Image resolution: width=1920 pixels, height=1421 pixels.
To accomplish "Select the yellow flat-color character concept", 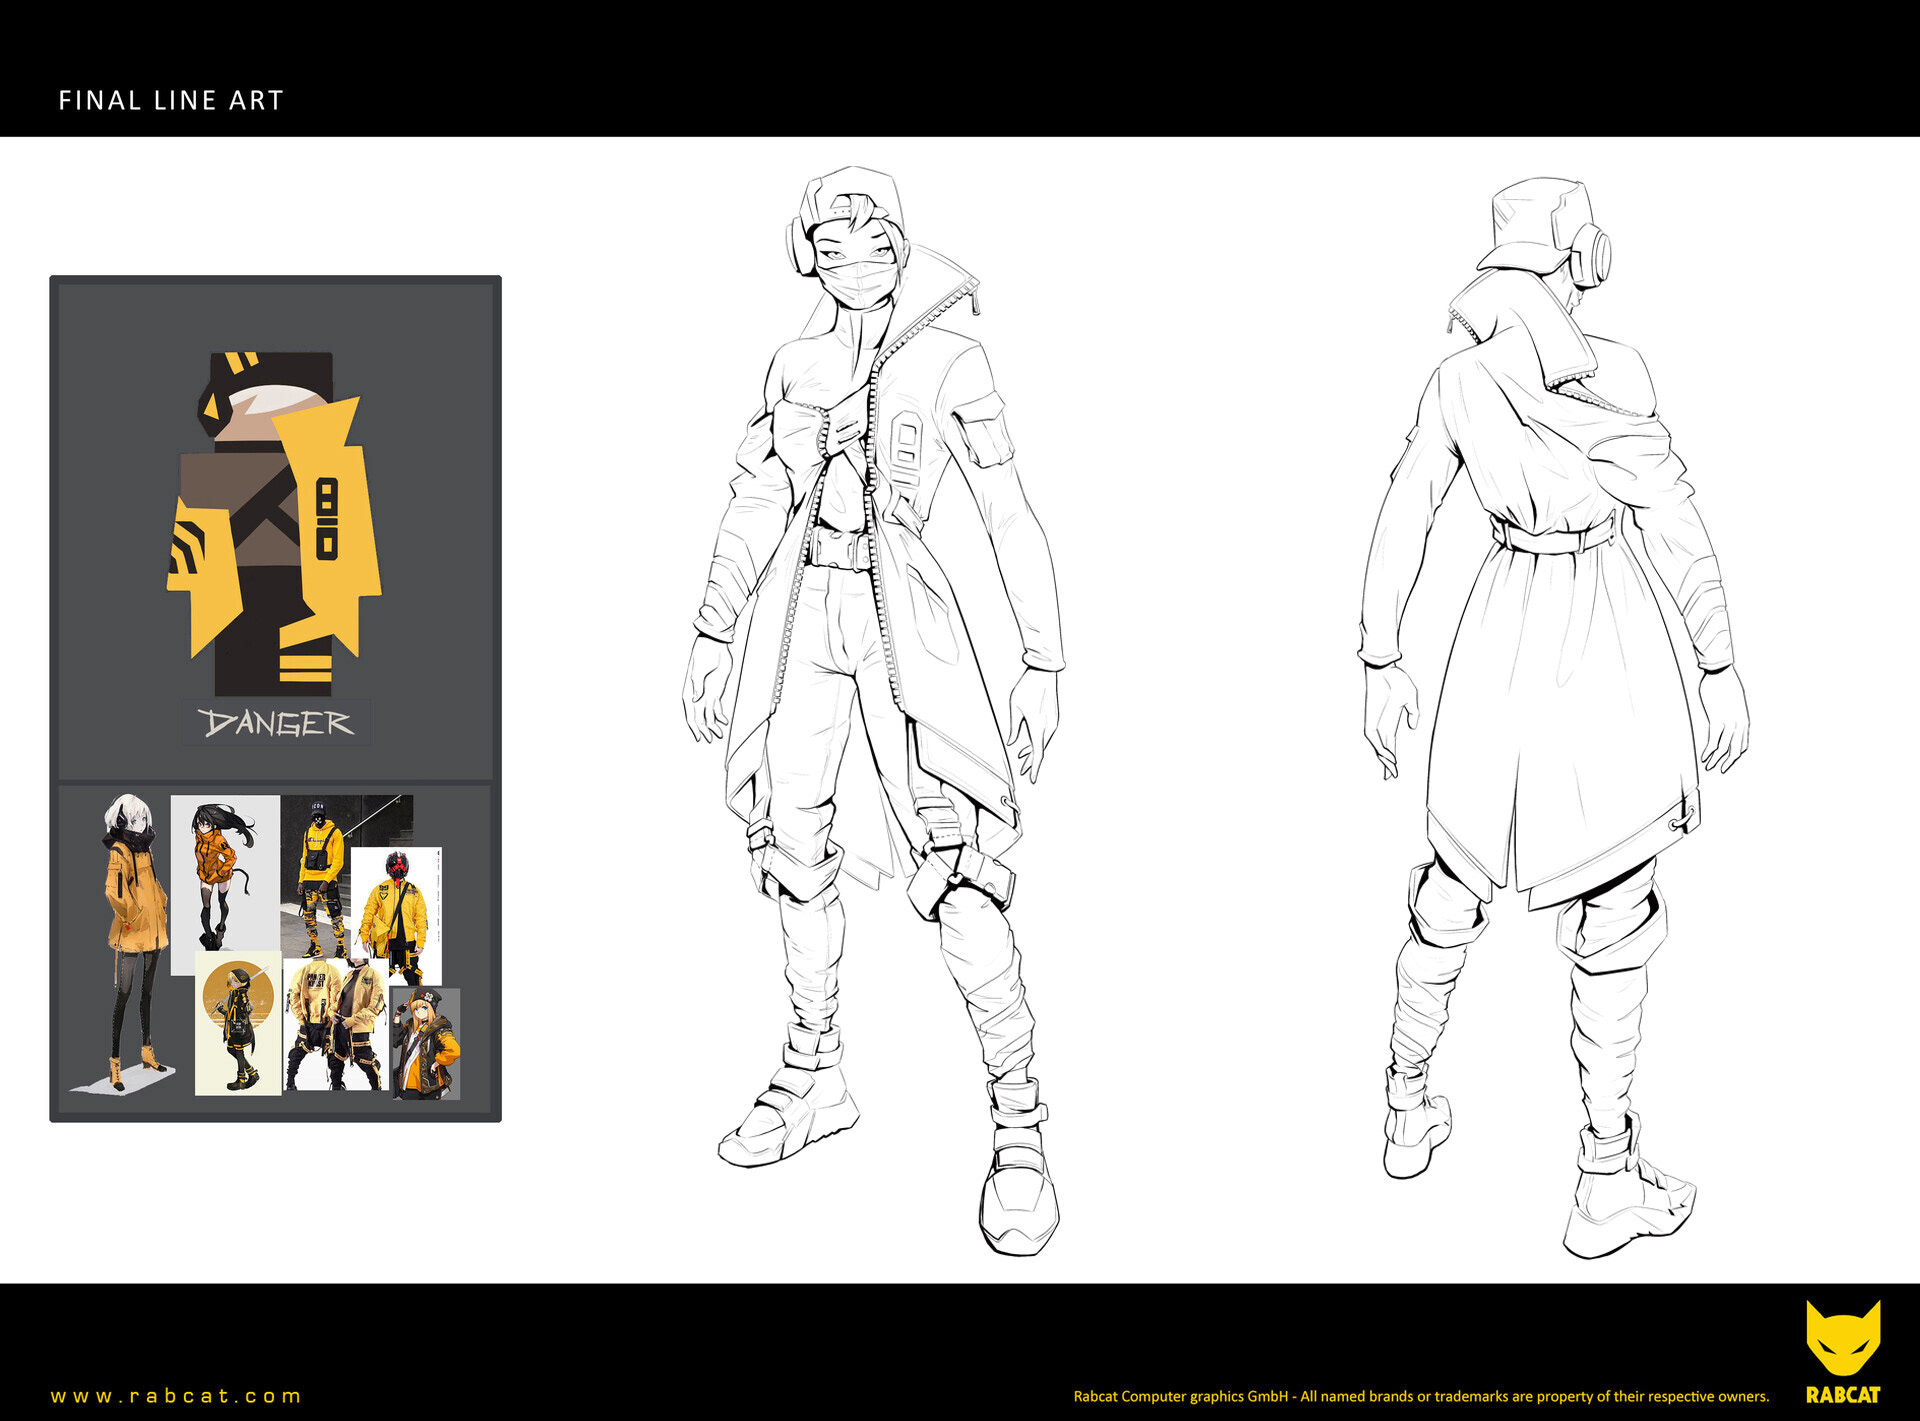I will [x=275, y=520].
